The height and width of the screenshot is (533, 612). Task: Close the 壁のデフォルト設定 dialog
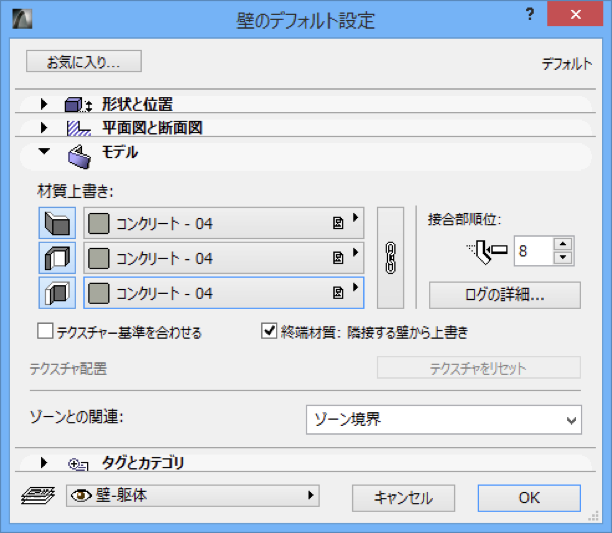(575, 14)
